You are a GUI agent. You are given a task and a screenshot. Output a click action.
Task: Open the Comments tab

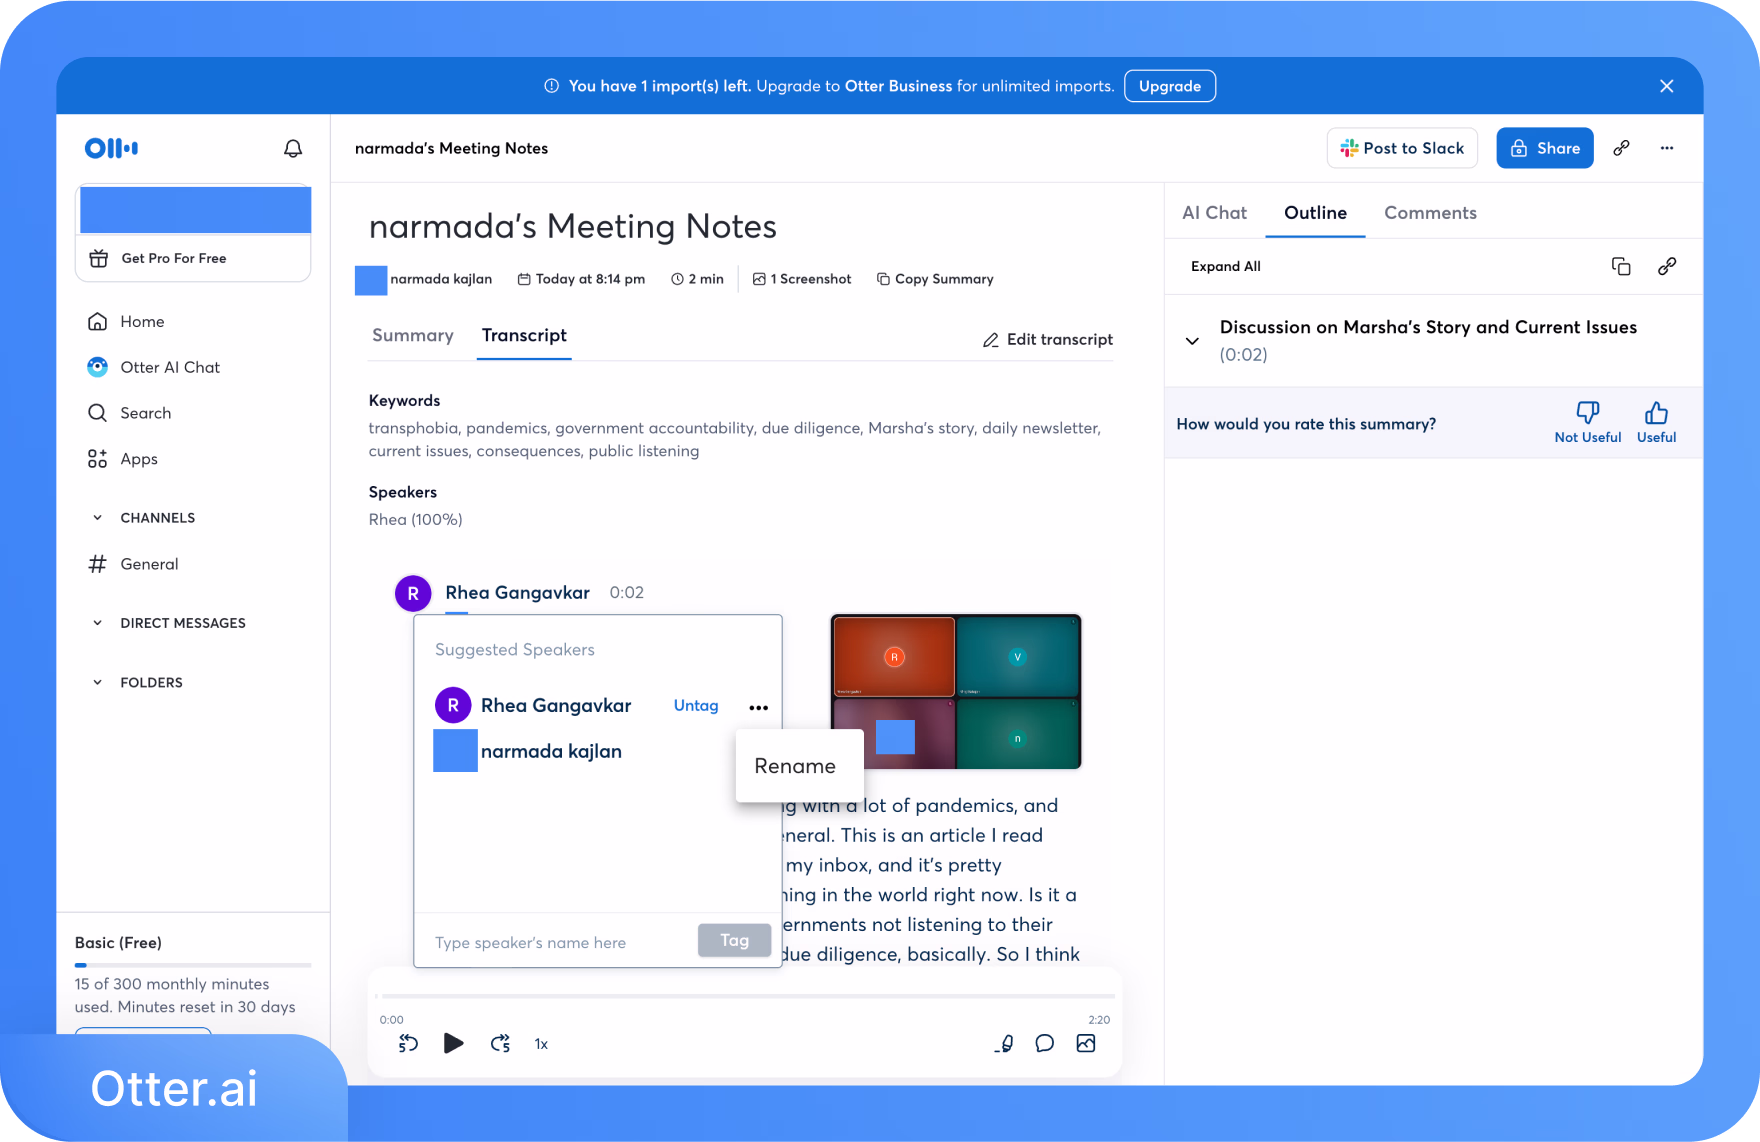click(x=1430, y=213)
